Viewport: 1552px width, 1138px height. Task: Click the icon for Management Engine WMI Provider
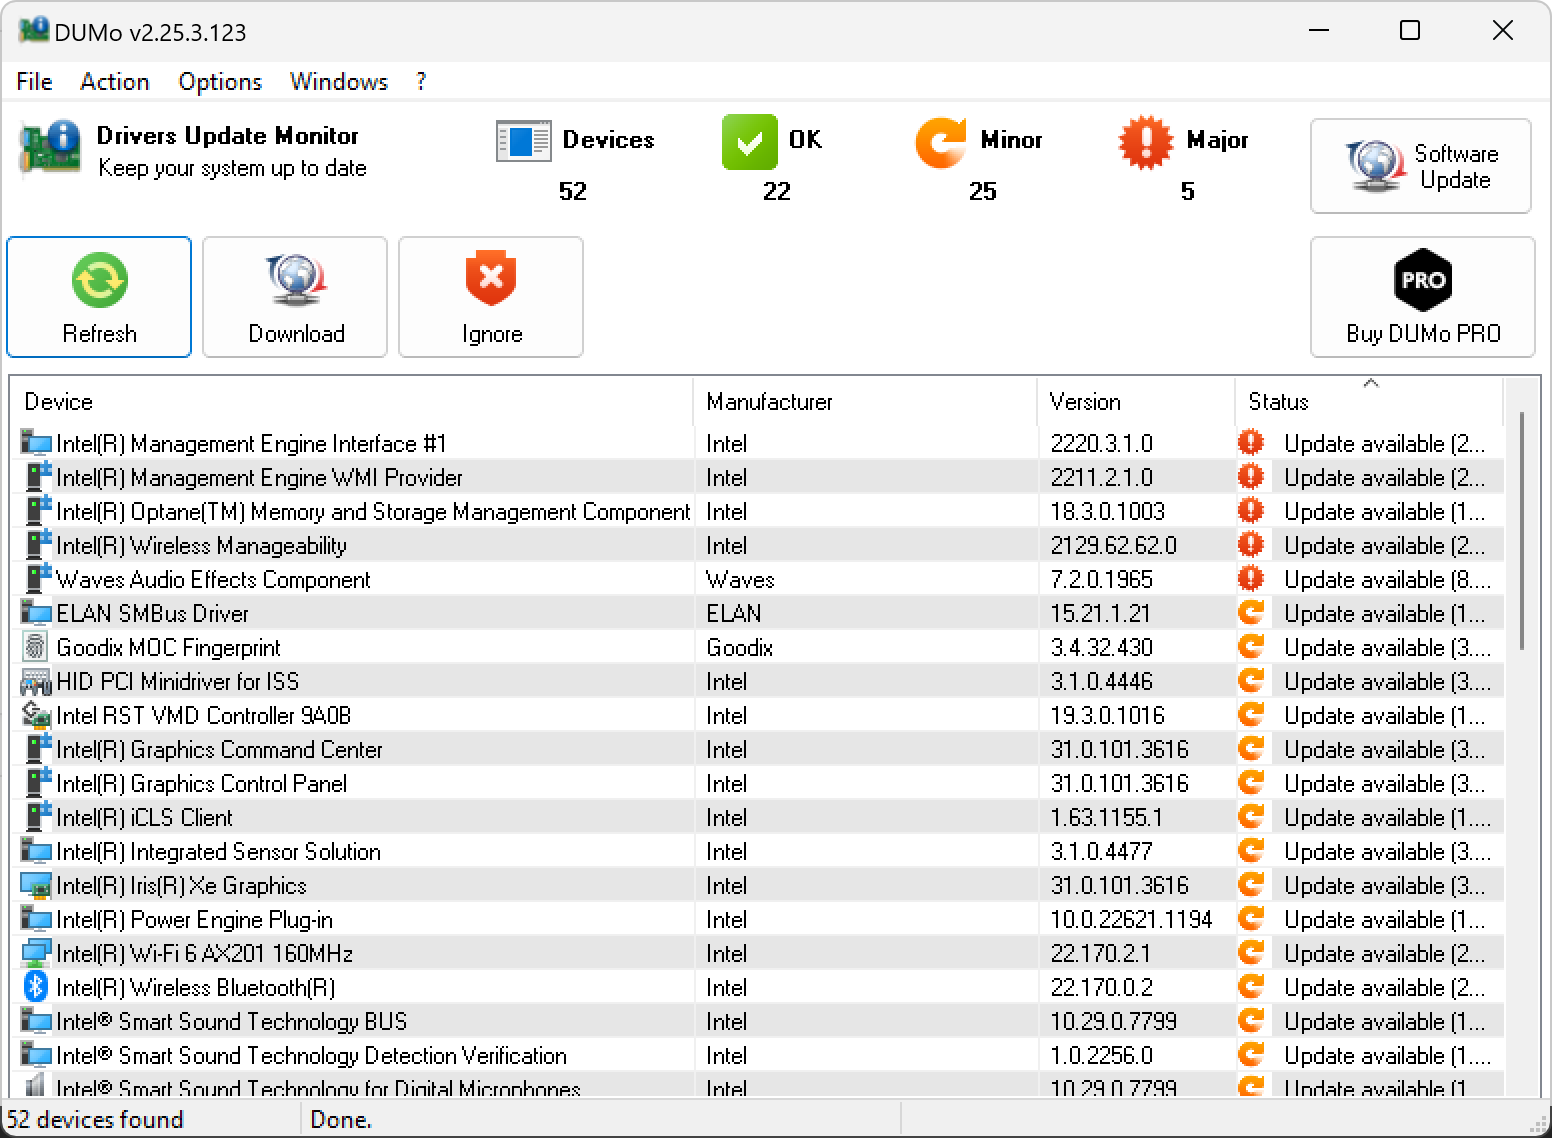(x=38, y=477)
